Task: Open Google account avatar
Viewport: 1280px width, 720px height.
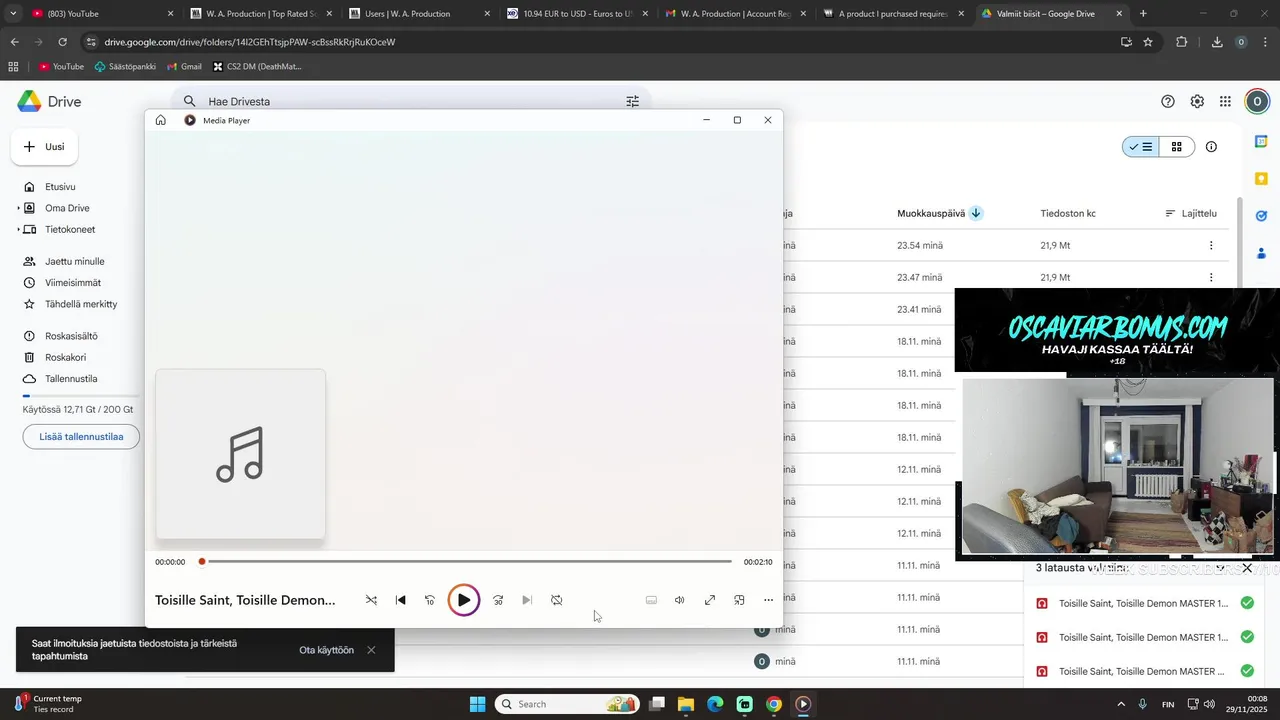Action: (x=1257, y=101)
